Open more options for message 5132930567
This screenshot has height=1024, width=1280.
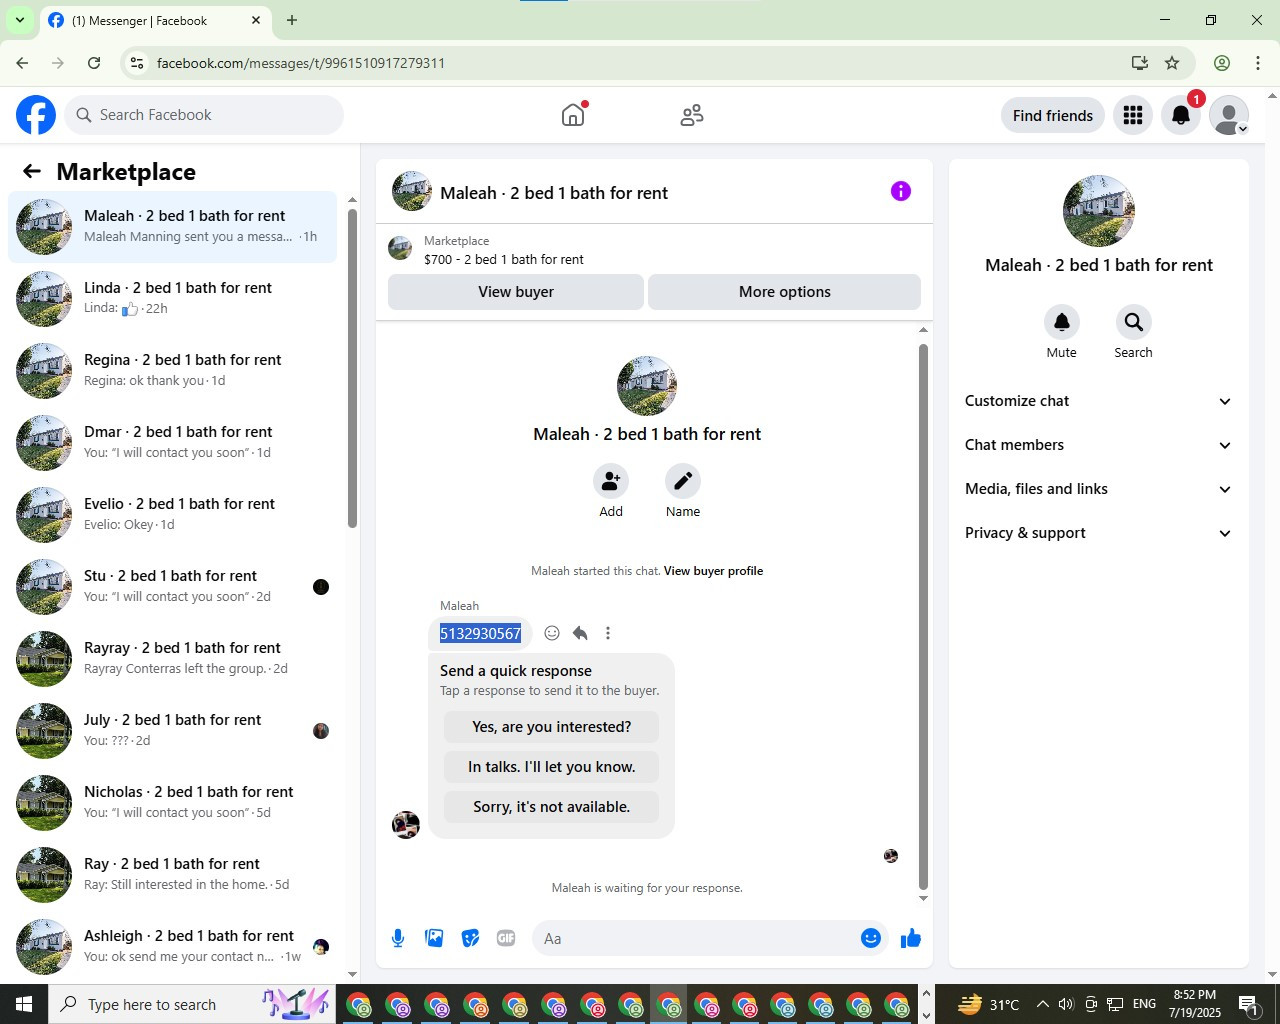[608, 633]
